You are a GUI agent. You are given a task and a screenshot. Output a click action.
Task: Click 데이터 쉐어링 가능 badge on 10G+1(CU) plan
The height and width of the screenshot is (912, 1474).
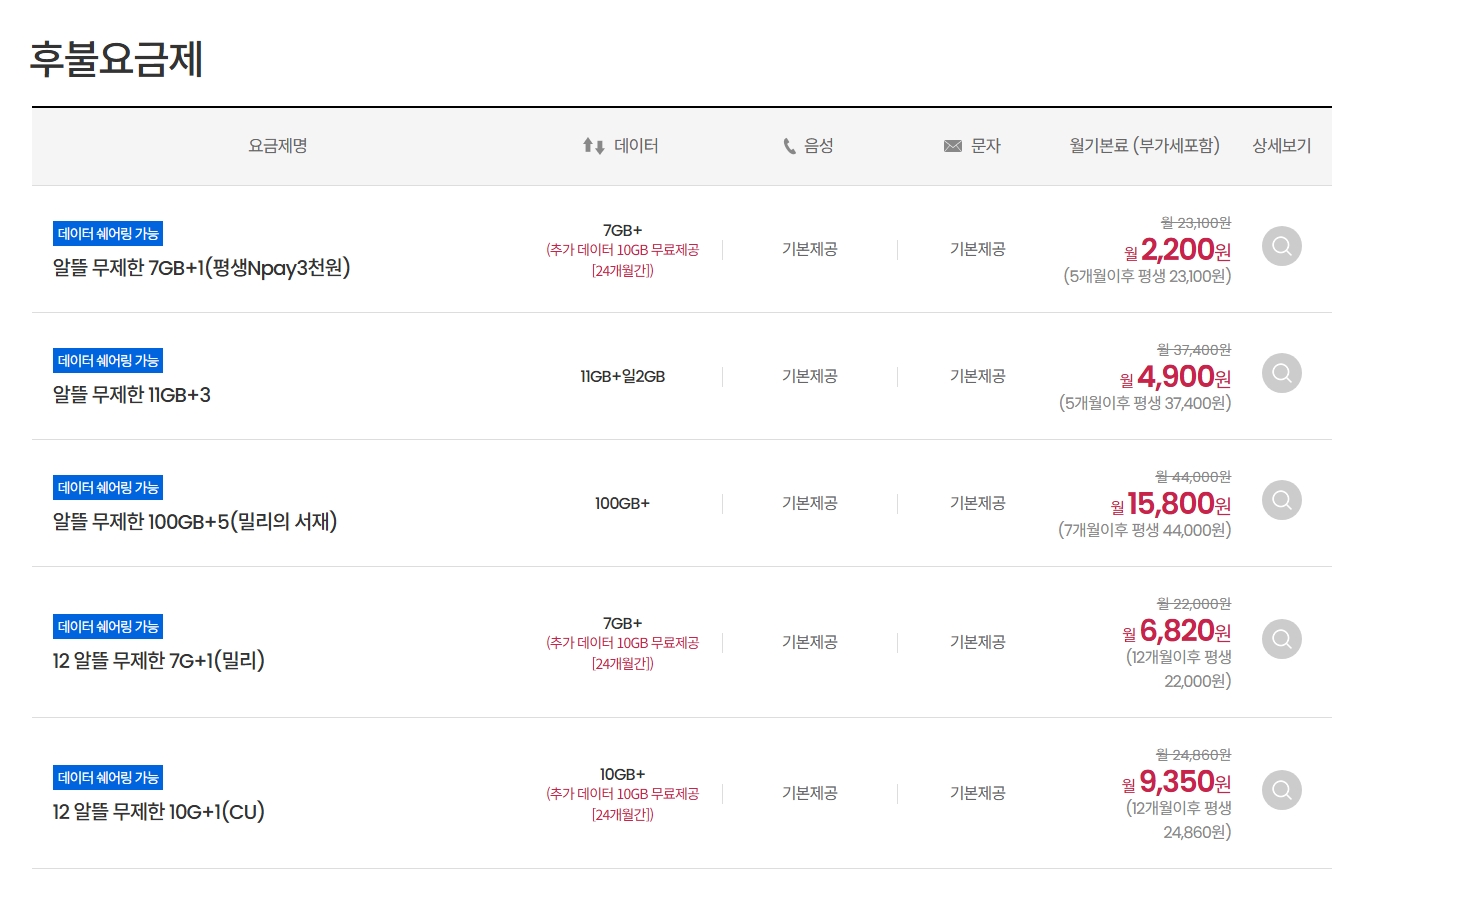tap(108, 778)
